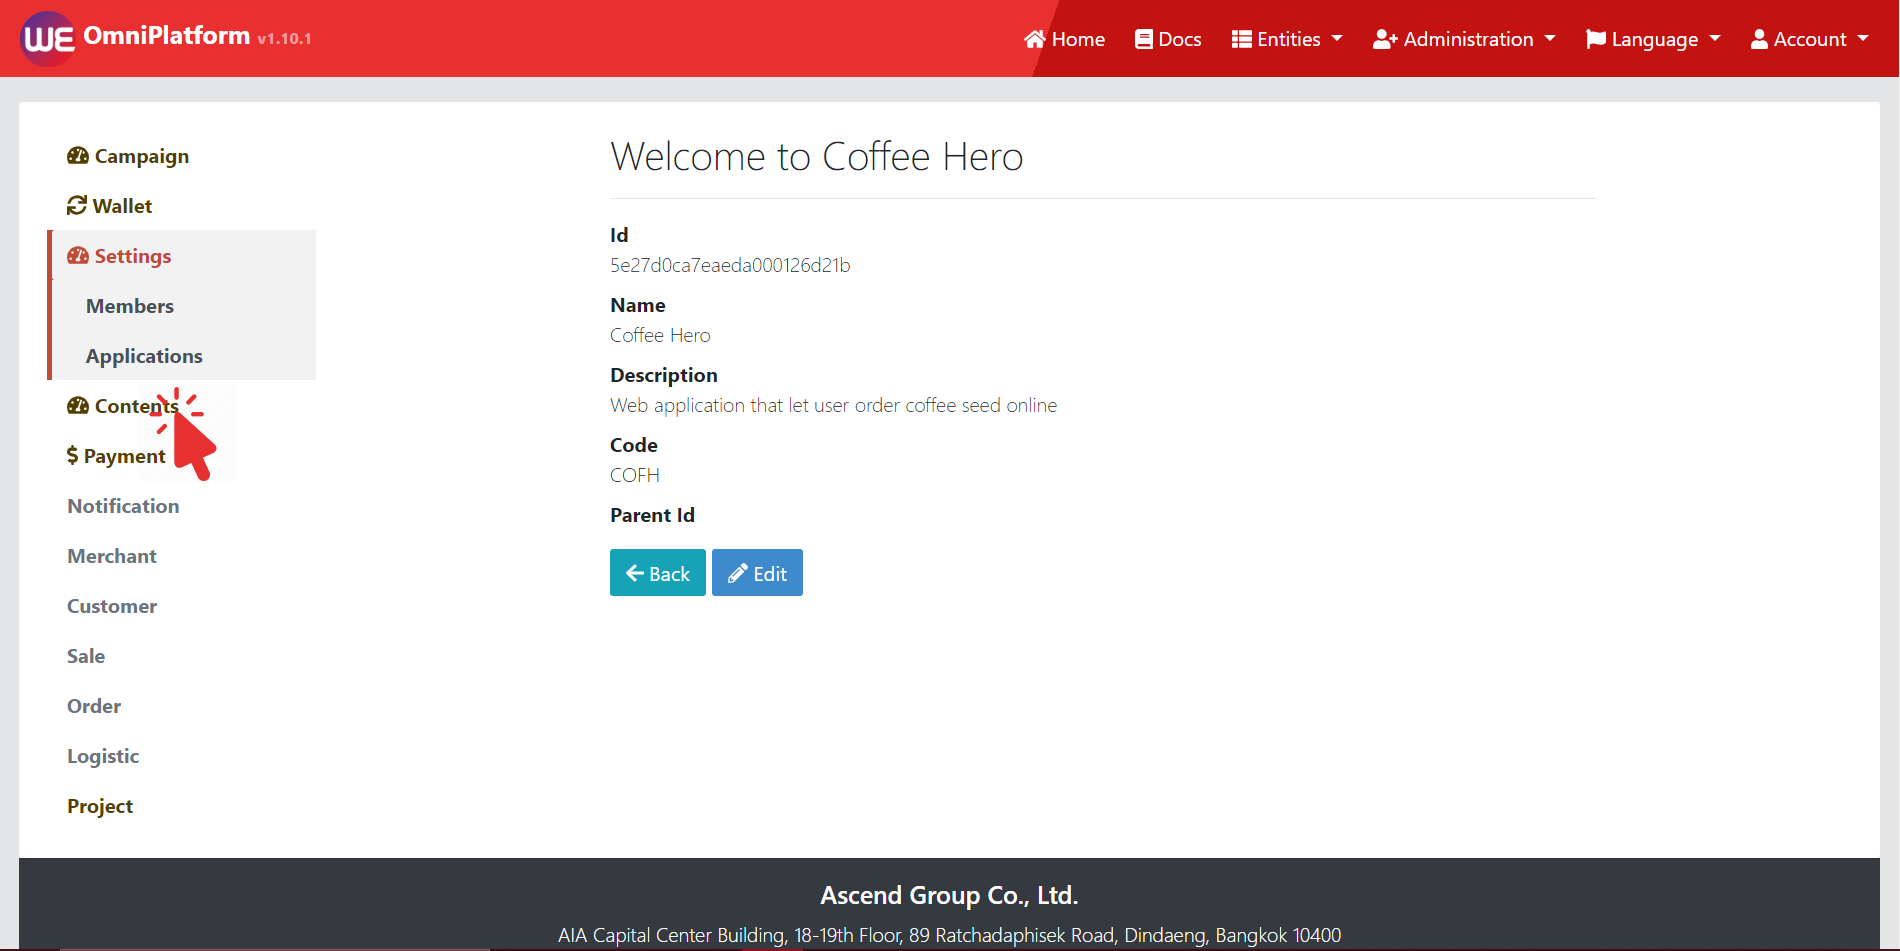Viewport: 1900px width, 951px height.
Task: Select the Project sidebar entry
Action: click(x=100, y=806)
